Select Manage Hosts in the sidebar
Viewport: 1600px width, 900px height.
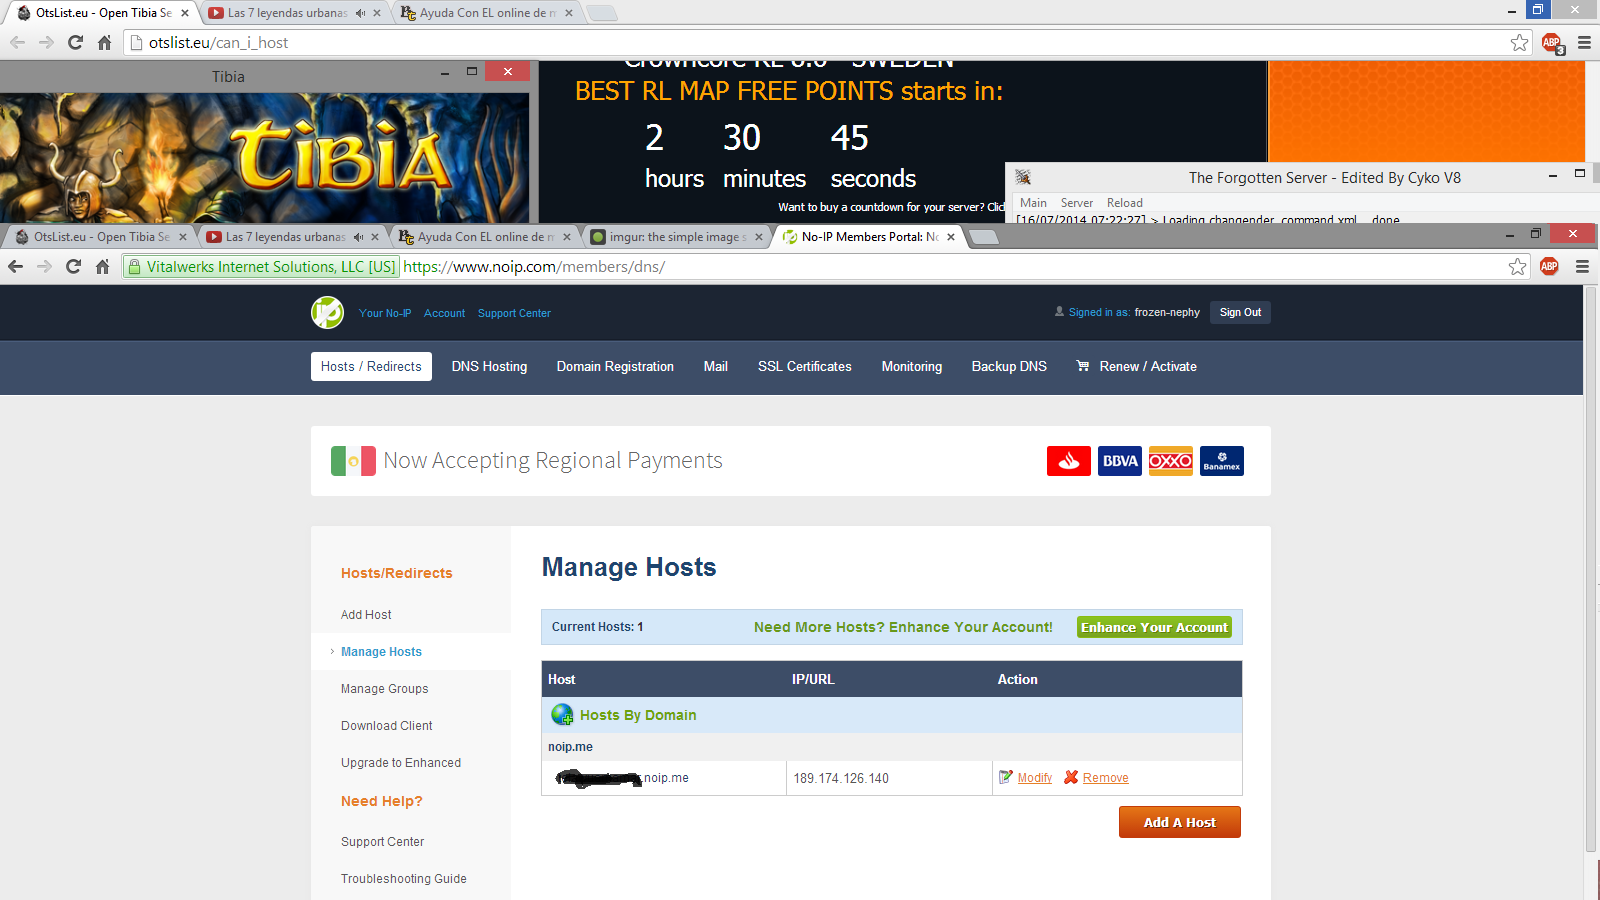point(381,652)
